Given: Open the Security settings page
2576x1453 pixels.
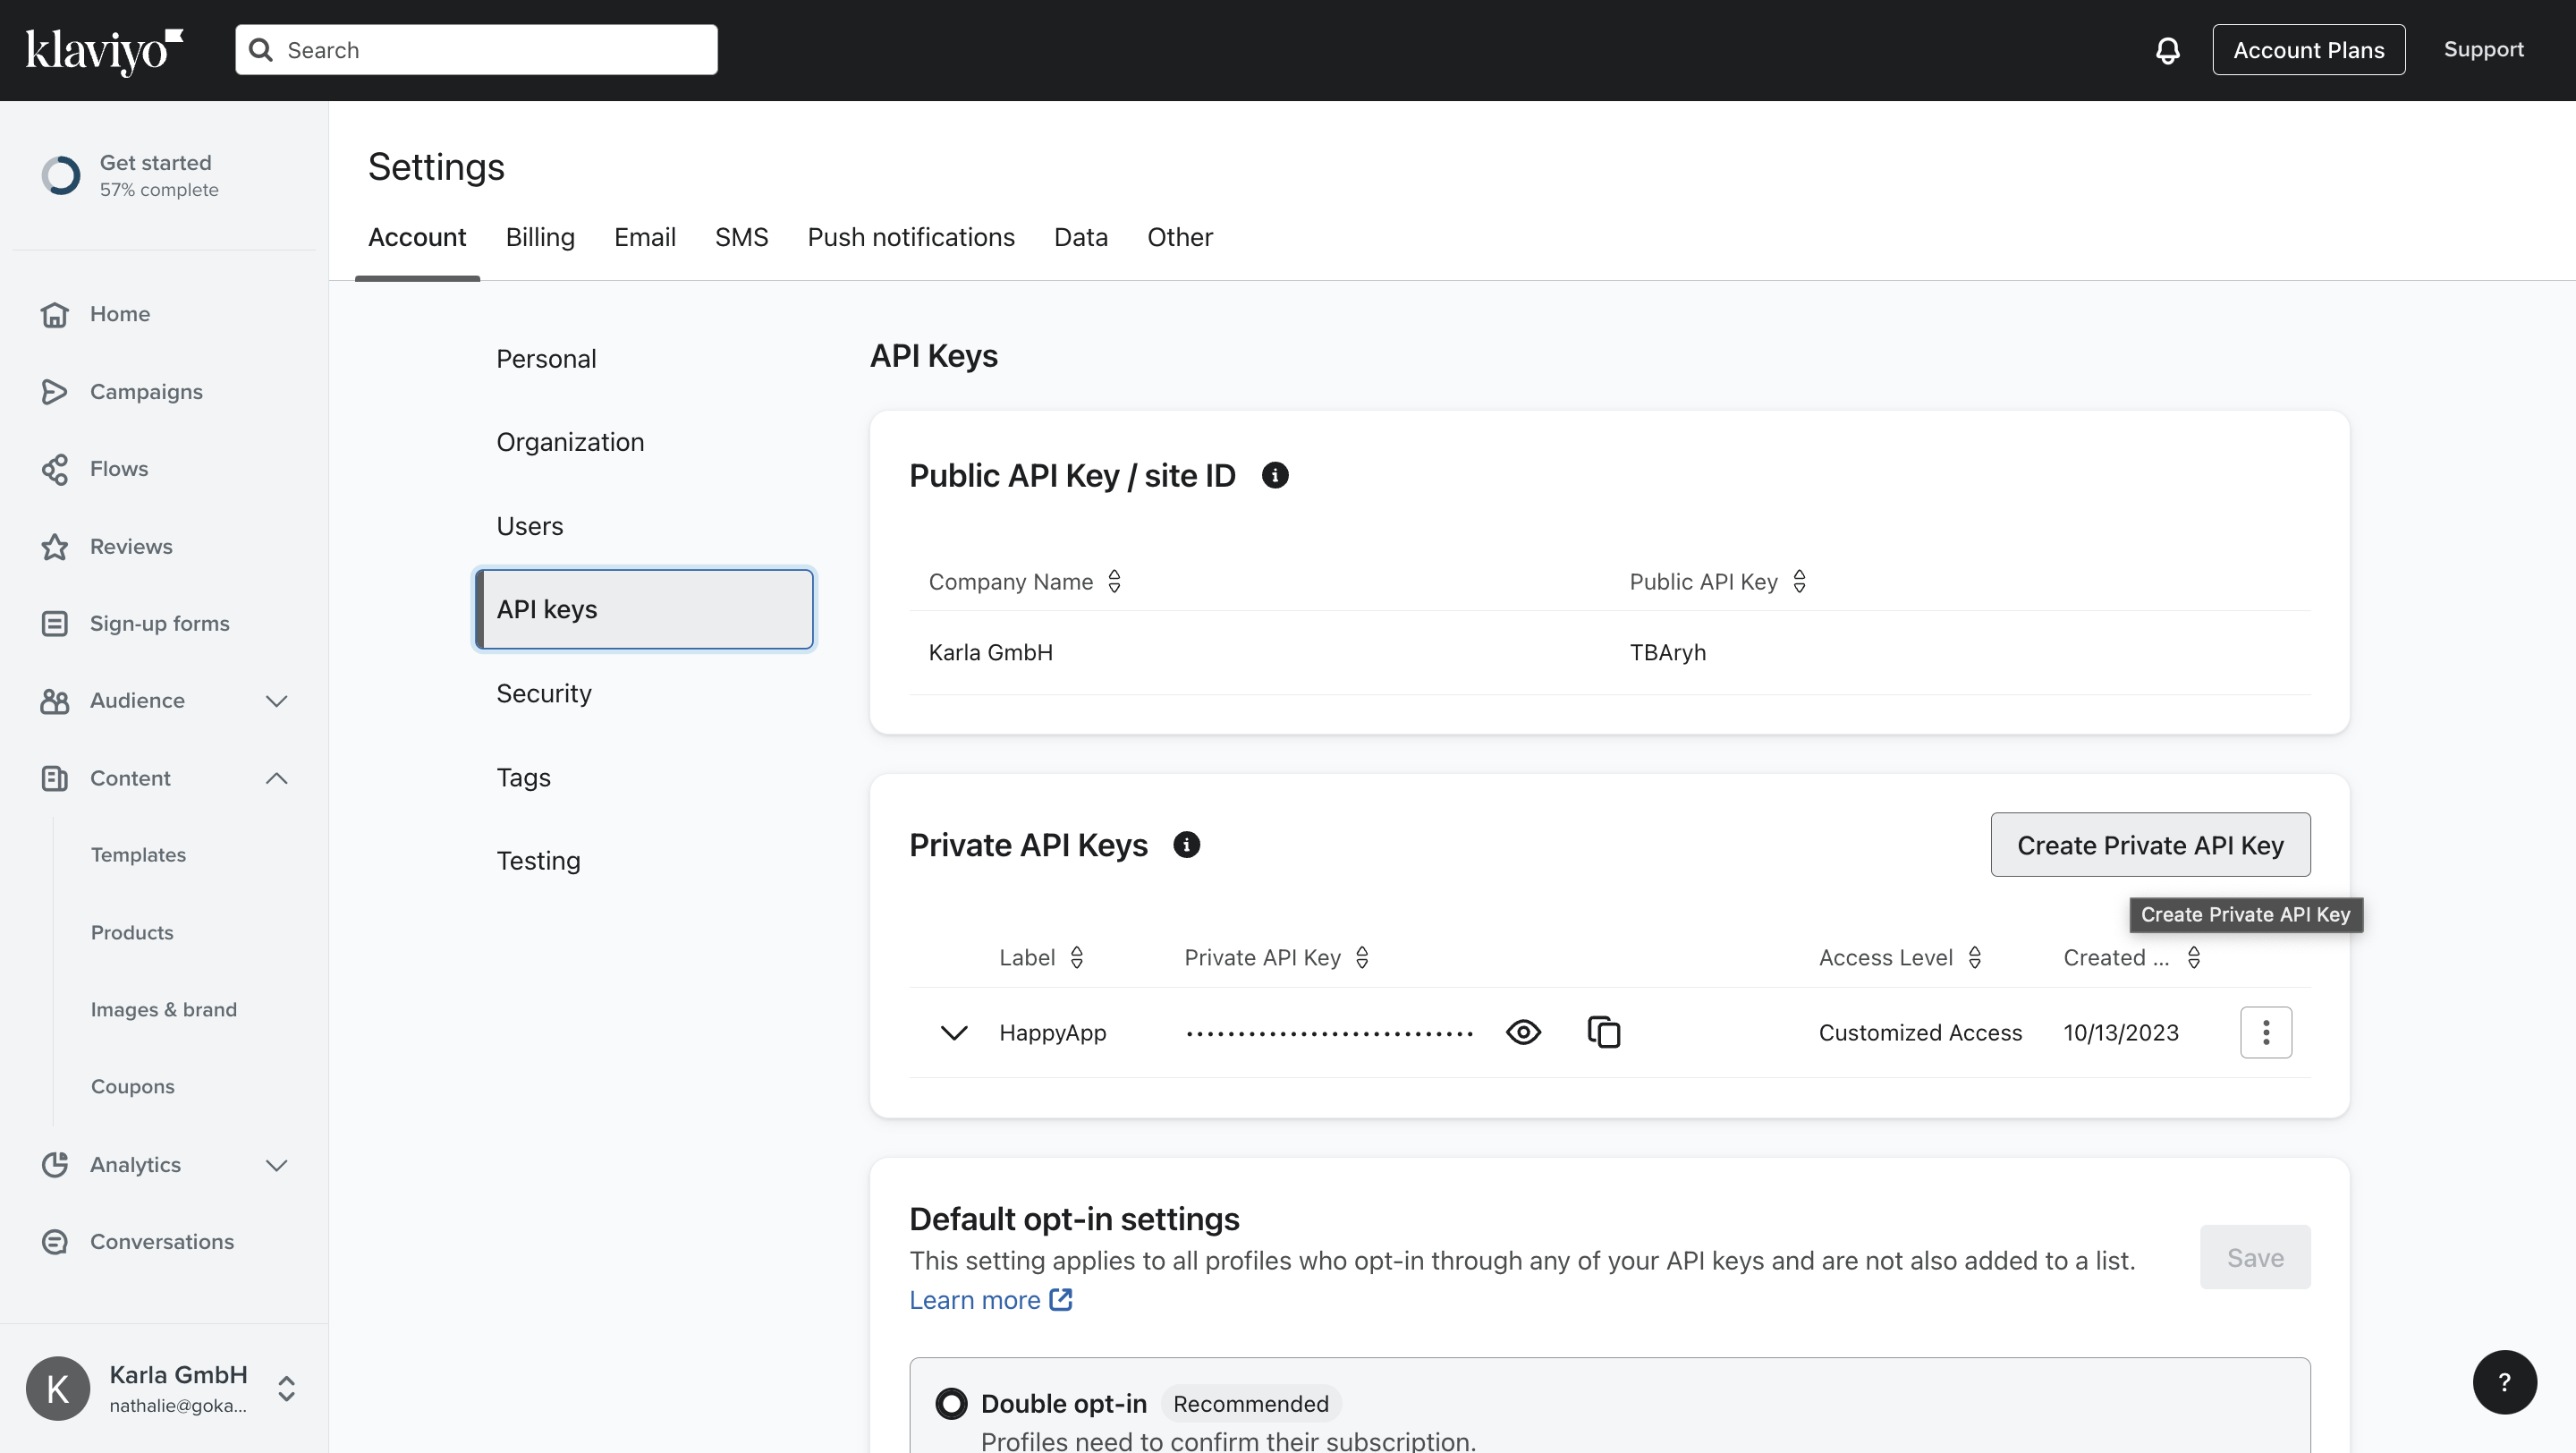Looking at the screenshot, I should pyautogui.click(x=544, y=693).
